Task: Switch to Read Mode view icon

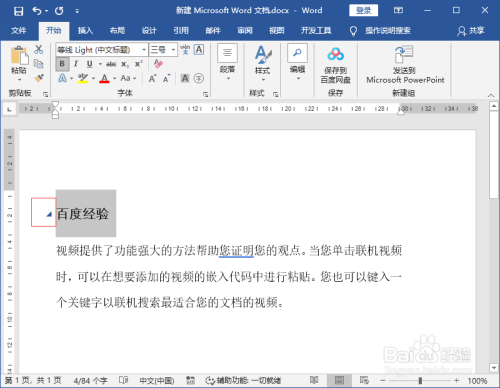Action: pos(314,380)
